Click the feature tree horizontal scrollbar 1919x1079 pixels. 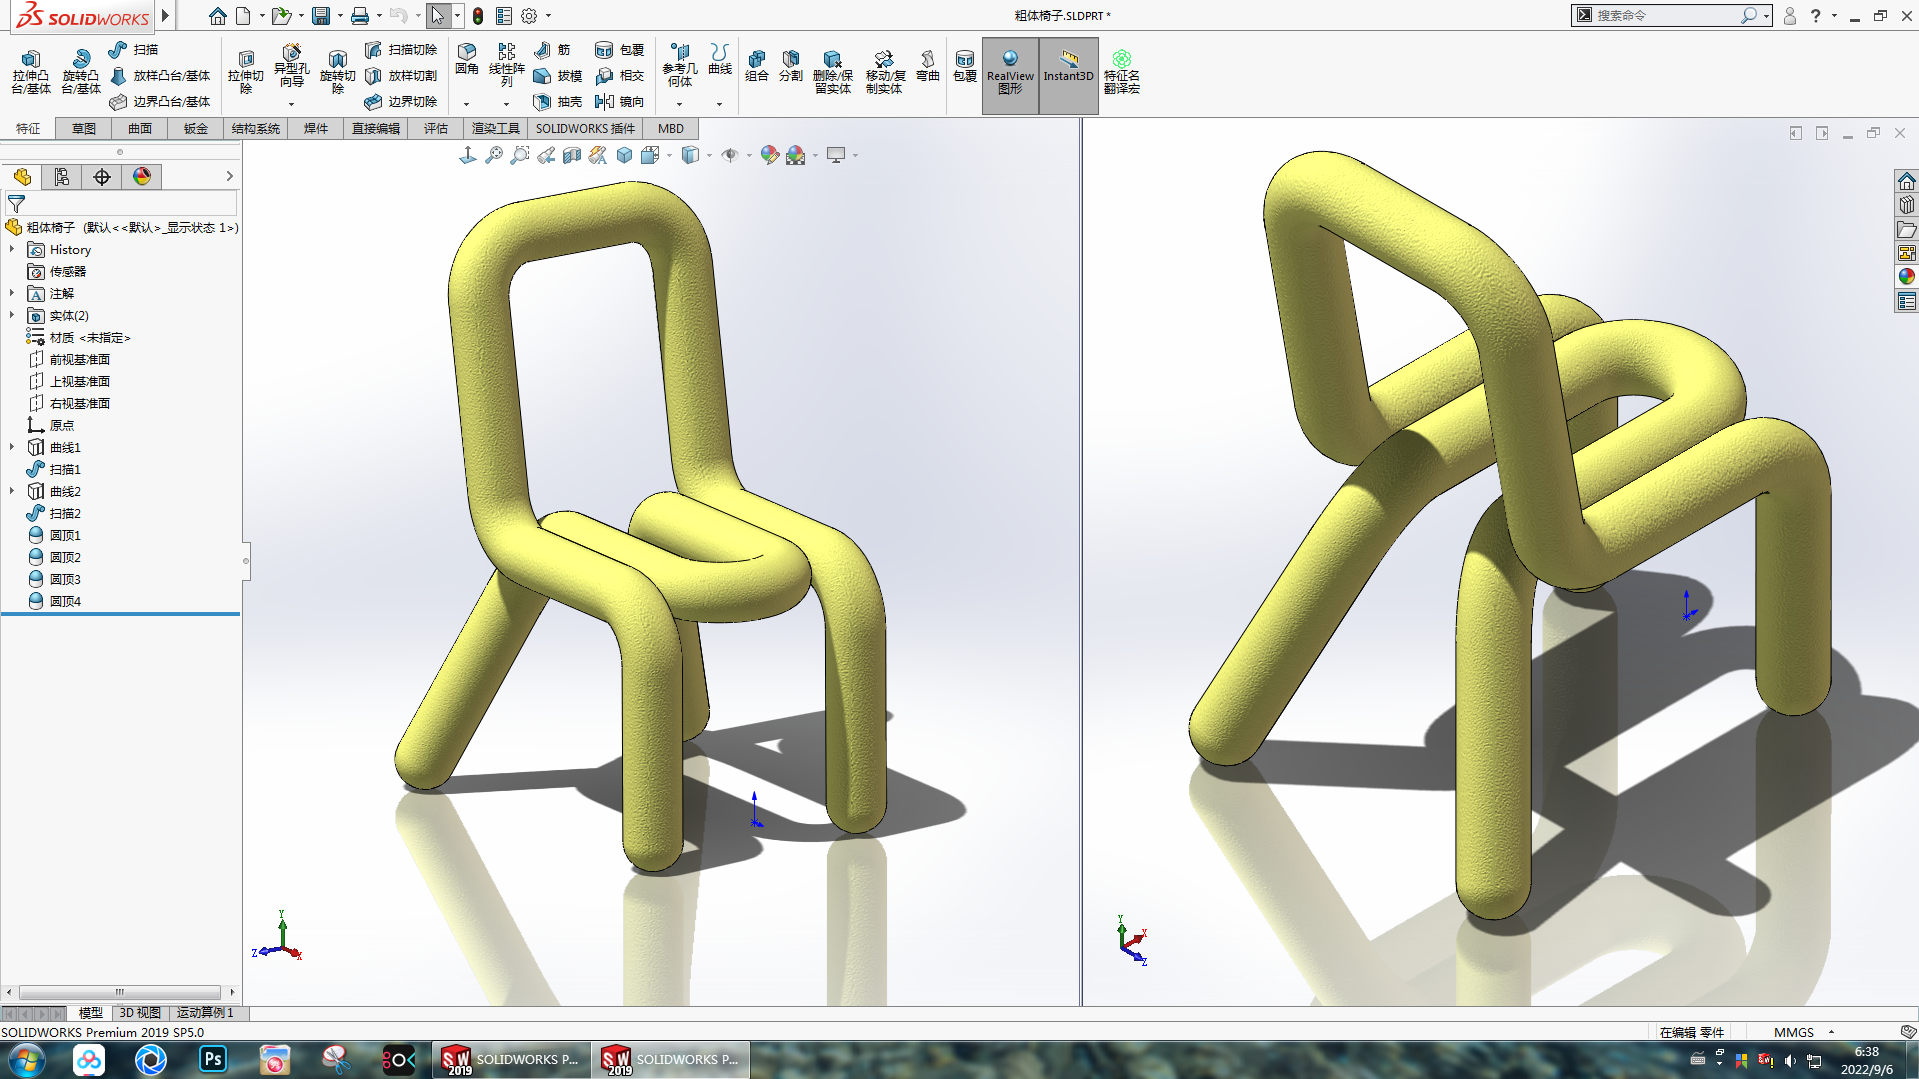click(x=120, y=992)
